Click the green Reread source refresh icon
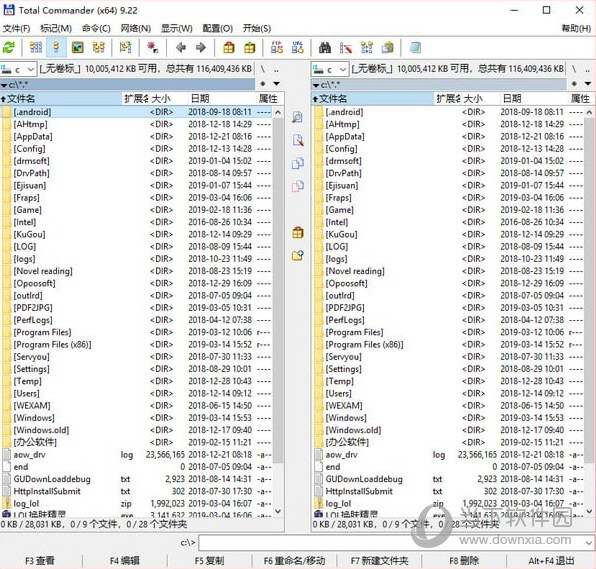 pyautogui.click(x=8, y=48)
